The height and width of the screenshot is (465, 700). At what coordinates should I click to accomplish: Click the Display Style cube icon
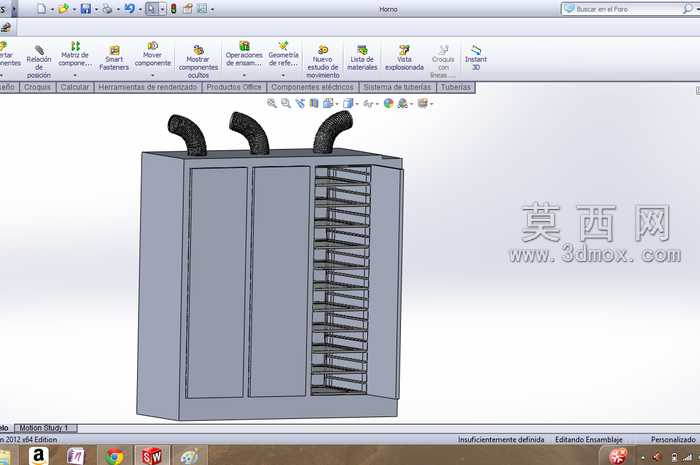(x=348, y=103)
